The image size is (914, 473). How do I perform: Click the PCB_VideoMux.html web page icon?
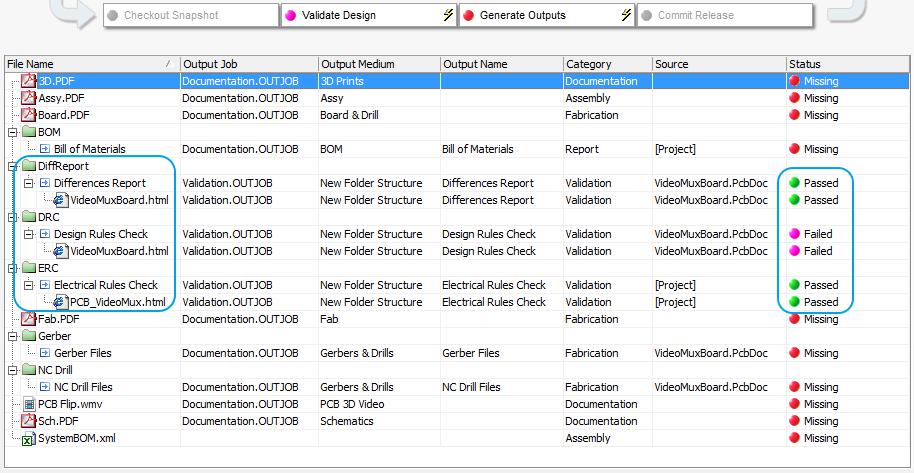[x=60, y=302]
